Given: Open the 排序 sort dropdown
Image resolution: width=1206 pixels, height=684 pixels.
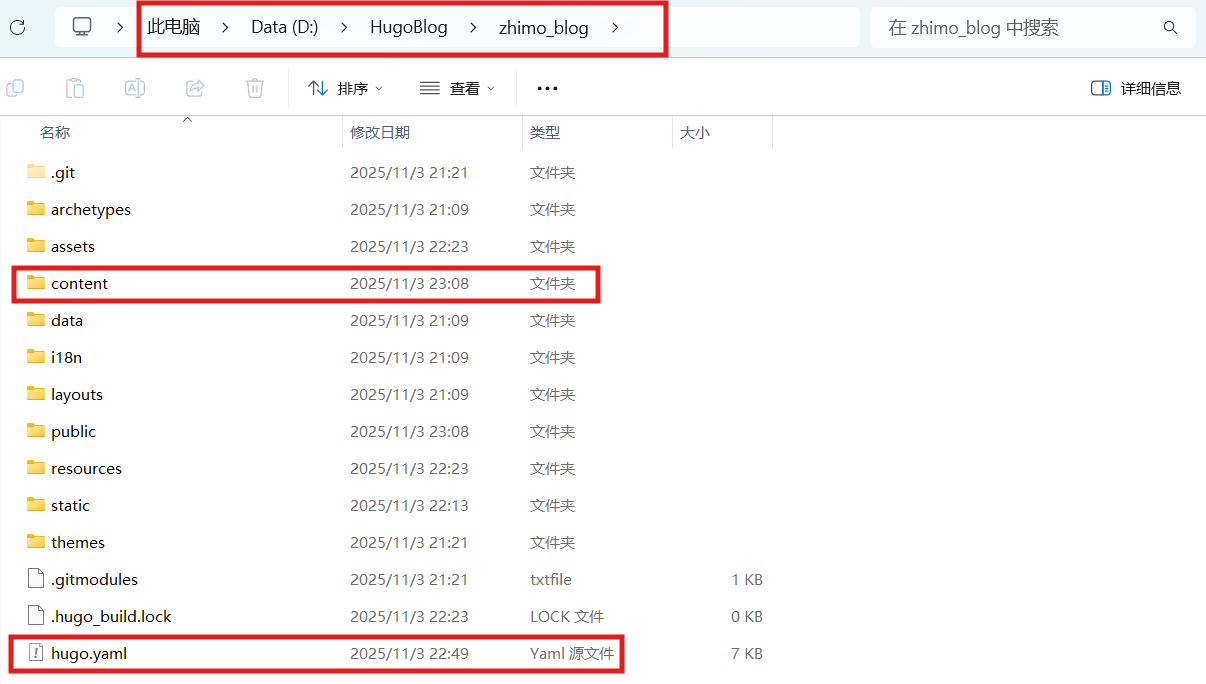Looking at the screenshot, I should click(346, 88).
